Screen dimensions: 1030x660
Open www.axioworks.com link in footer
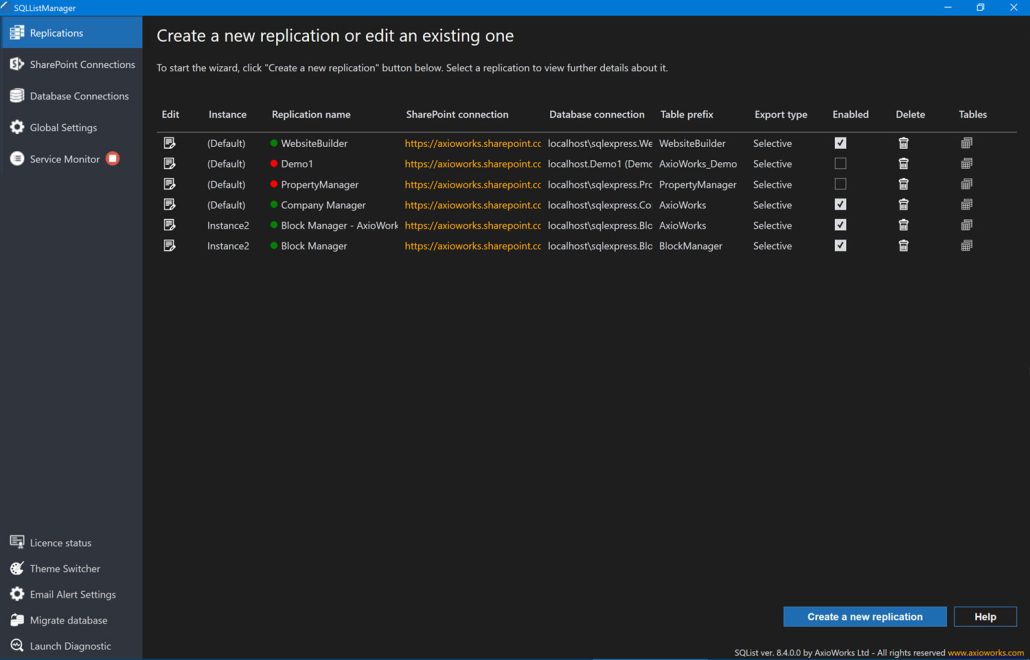click(x=985, y=653)
